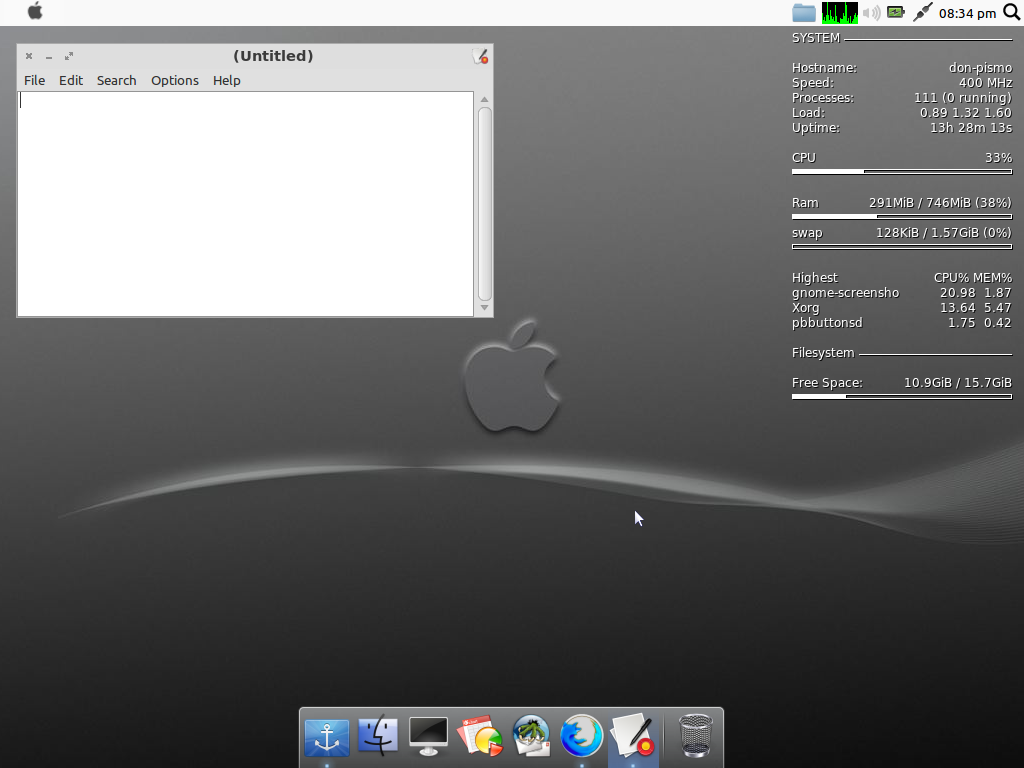
Task: Click the load values 0.89 1.32 1.60
Action: pyautogui.click(x=966, y=113)
